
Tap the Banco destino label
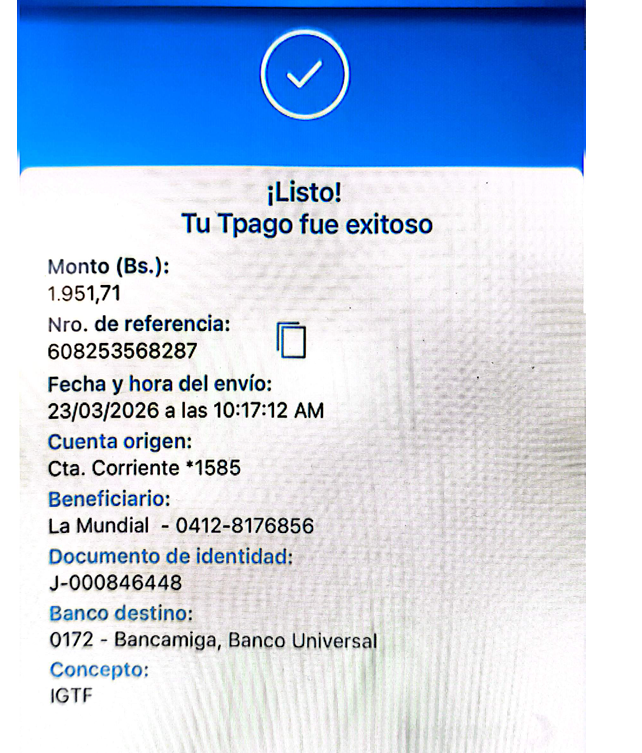coord(121,613)
